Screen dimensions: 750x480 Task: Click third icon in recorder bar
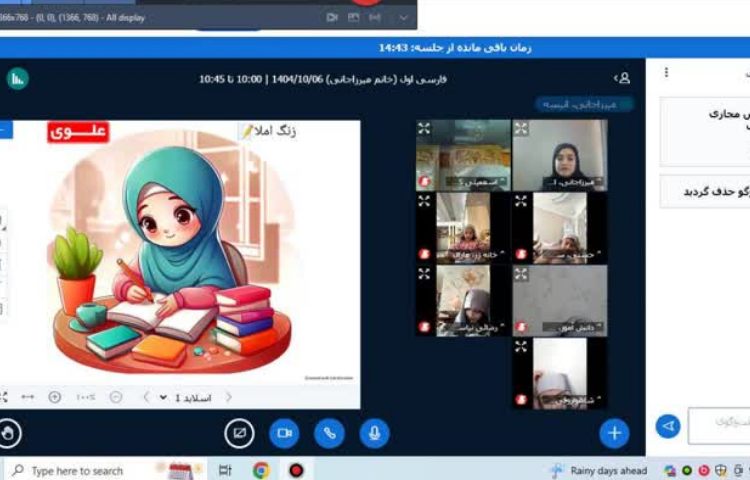coord(375,18)
